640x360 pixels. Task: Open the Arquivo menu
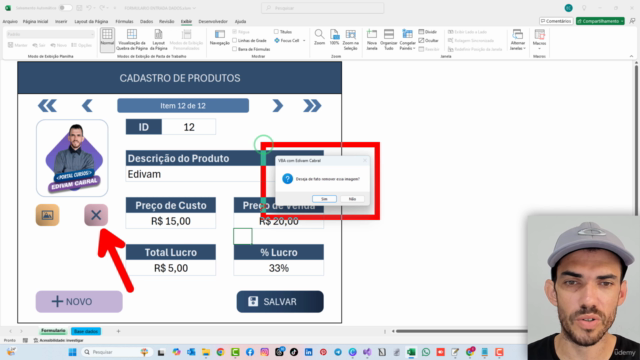[x=10, y=21]
